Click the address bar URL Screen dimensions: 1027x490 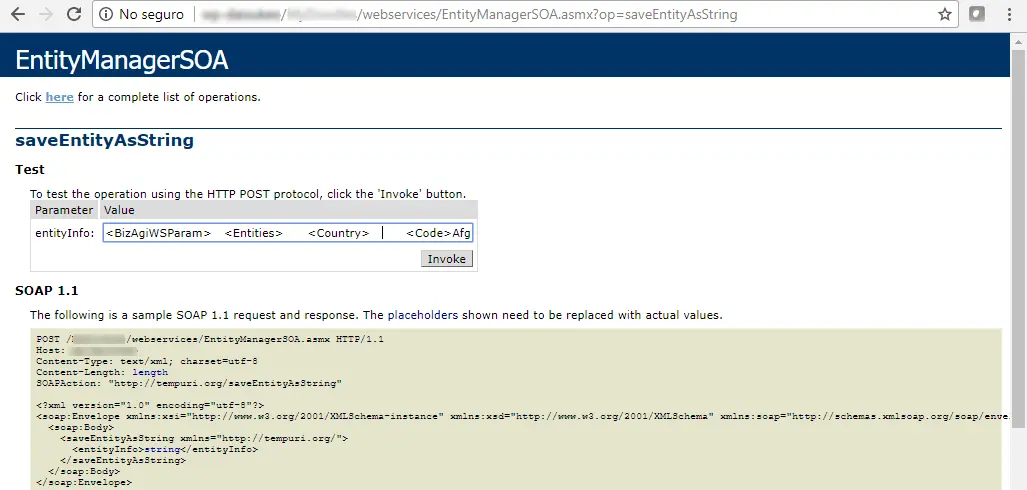click(470, 14)
